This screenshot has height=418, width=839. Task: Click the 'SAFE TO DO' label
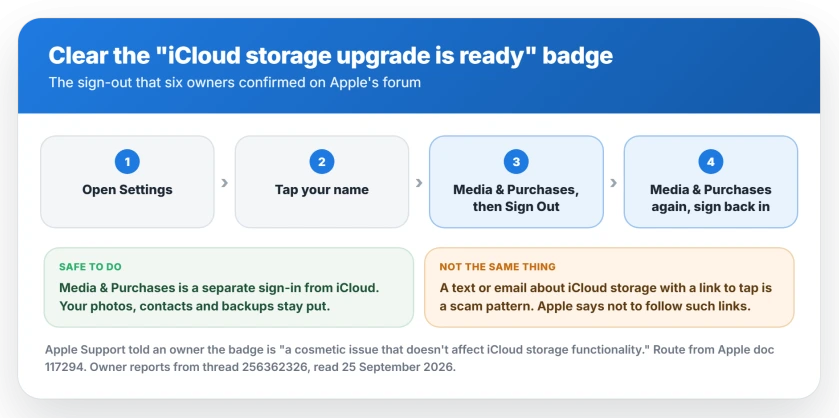click(90, 267)
